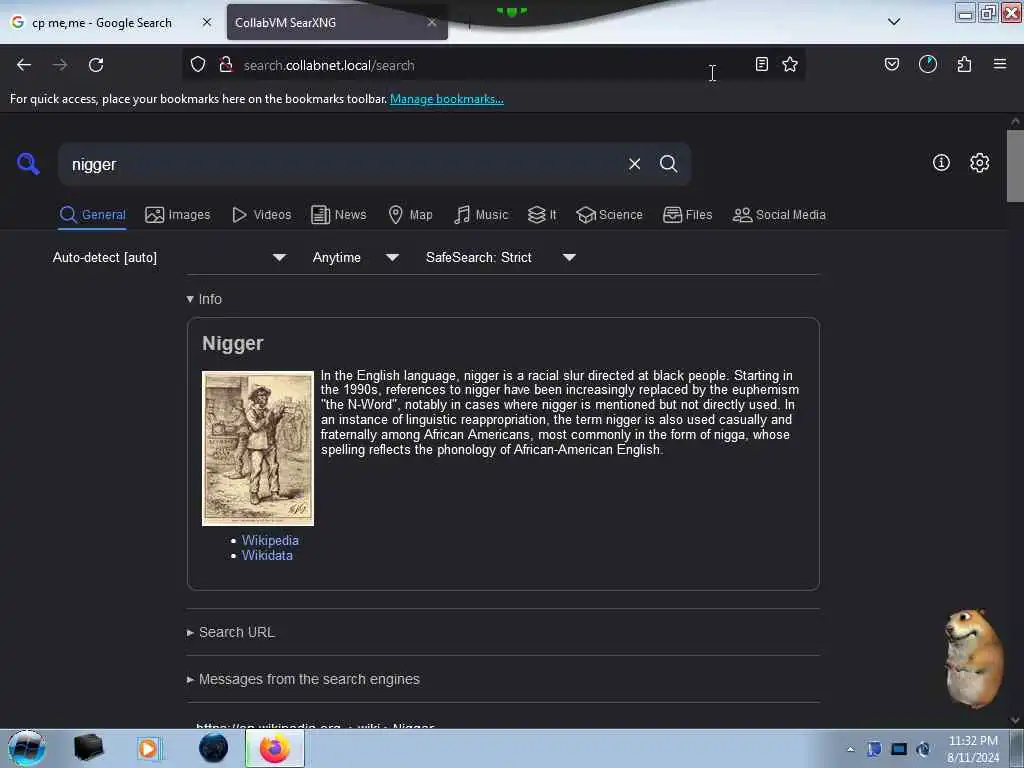Open the Anytime time range dropdown
Screen dimensions: 1024x768
356,257
